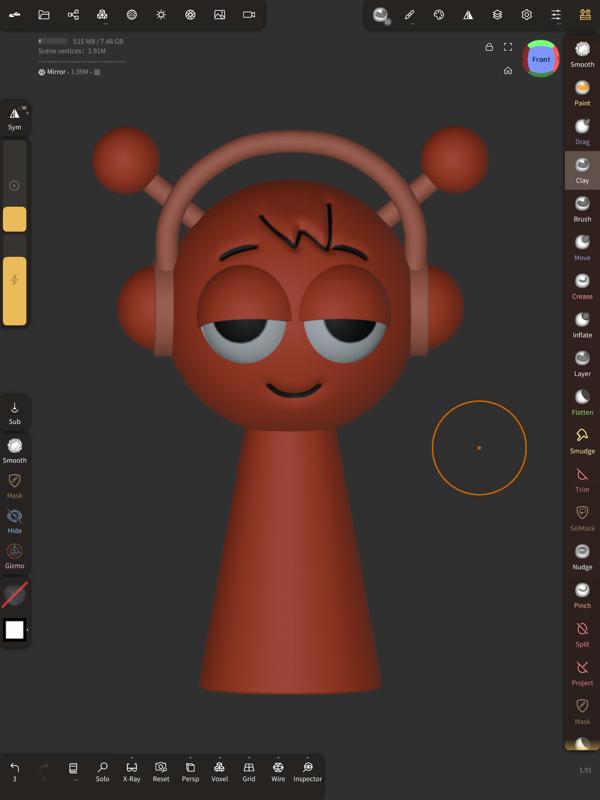Open the brush material sphere menu in right top bar
Screen dimensions: 600x800
(381, 15)
